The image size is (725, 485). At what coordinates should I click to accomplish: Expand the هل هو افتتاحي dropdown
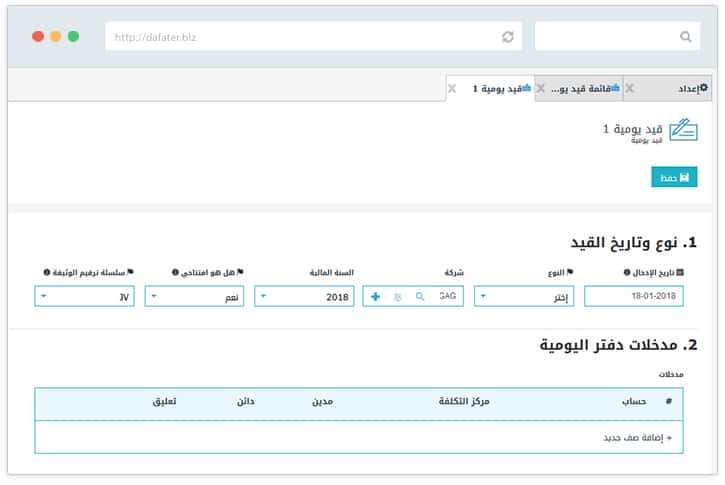tap(194, 297)
